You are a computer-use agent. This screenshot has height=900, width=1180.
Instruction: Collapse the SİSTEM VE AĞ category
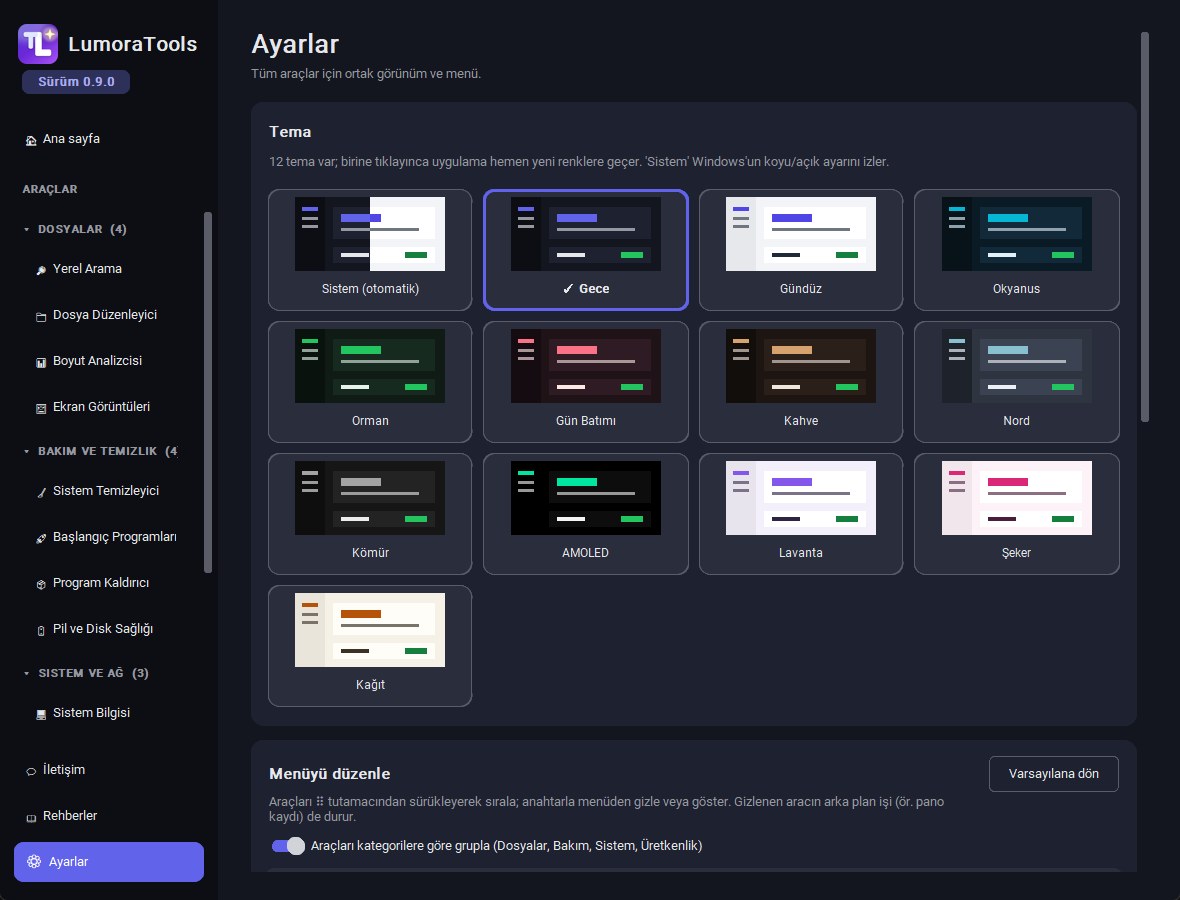click(86, 673)
